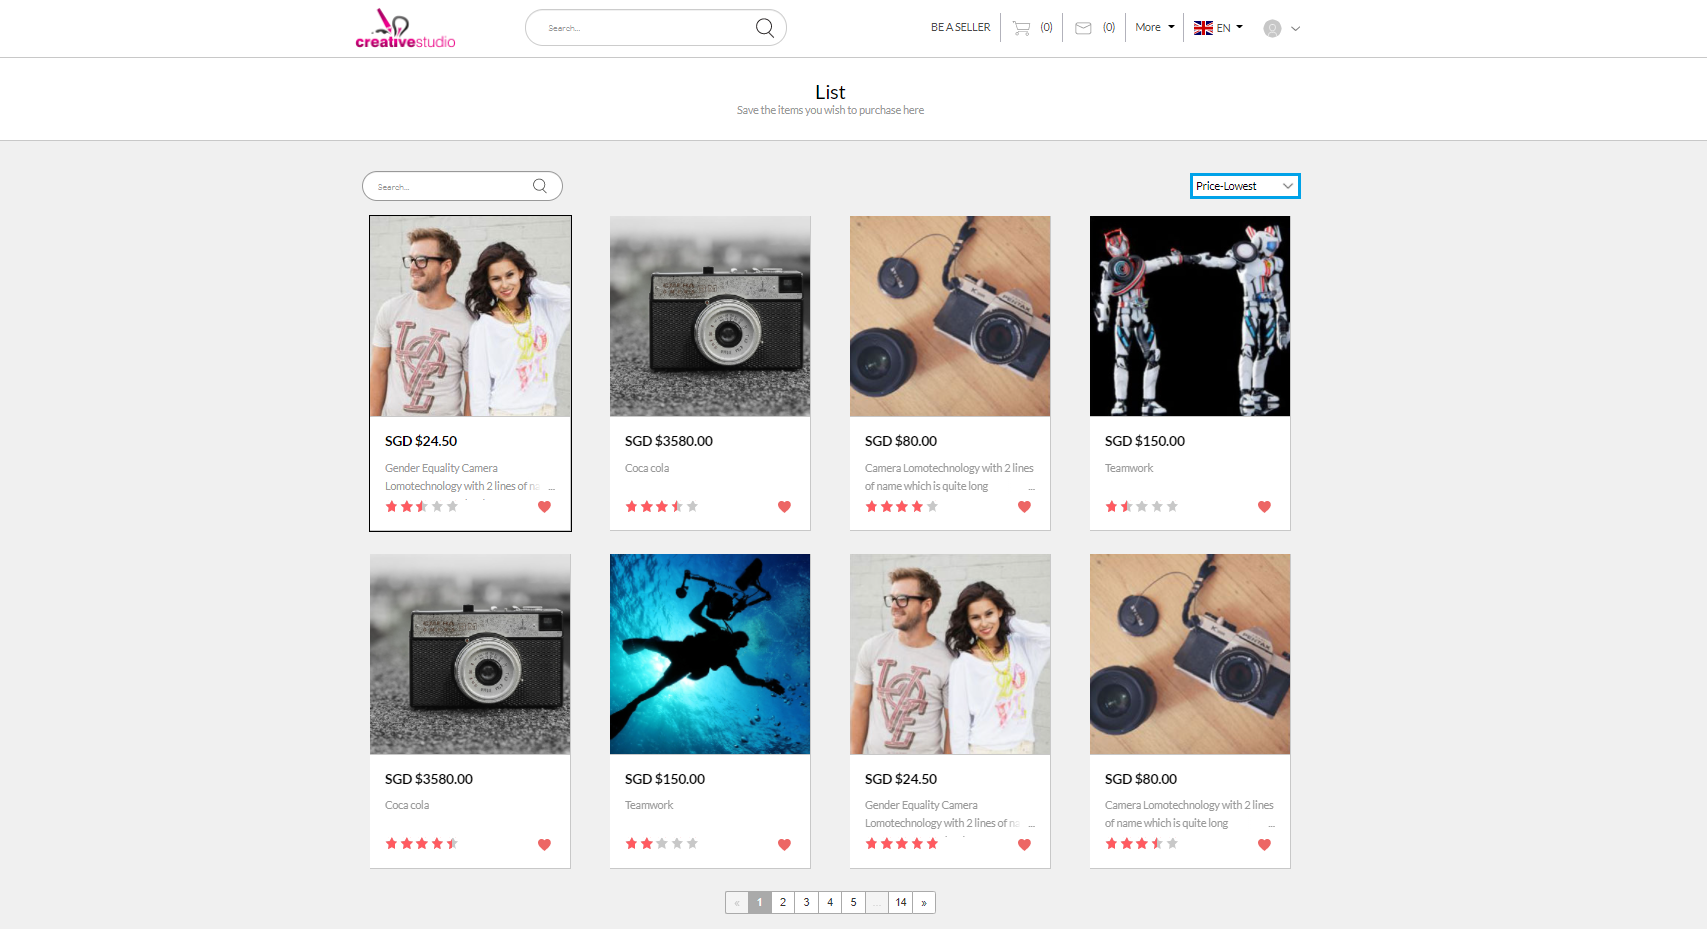Open the scuba diver product thumbnail
Image resolution: width=1707 pixels, height=929 pixels.
(710, 654)
